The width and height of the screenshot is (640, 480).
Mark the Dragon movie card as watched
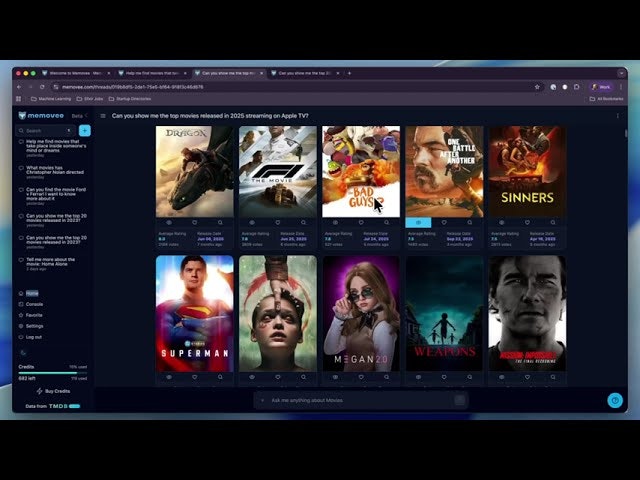(169, 222)
